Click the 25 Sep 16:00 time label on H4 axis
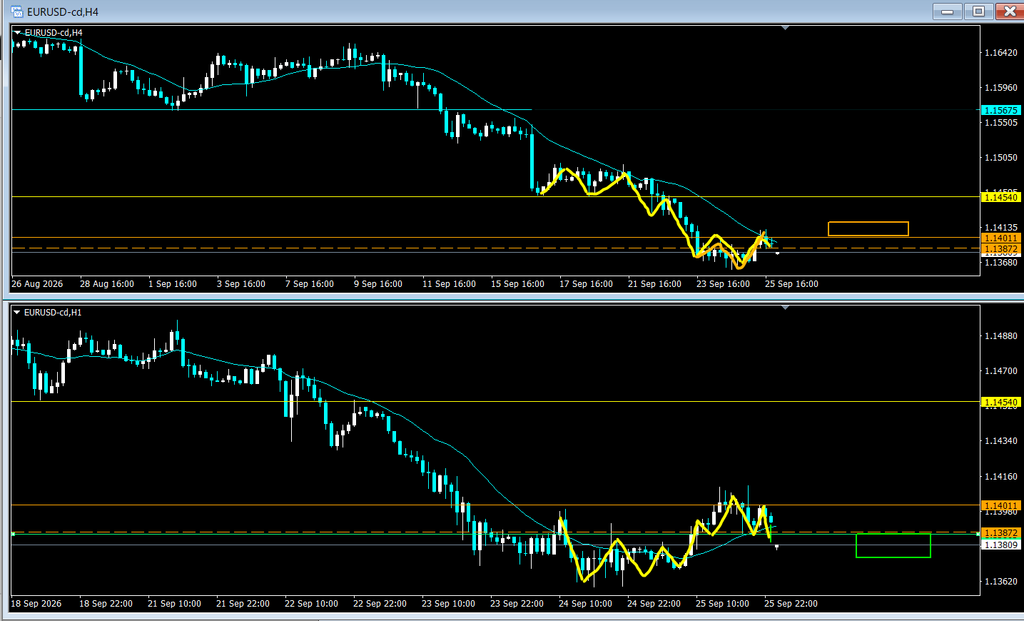Image resolution: width=1024 pixels, height=621 pixels. coord(792,284)
